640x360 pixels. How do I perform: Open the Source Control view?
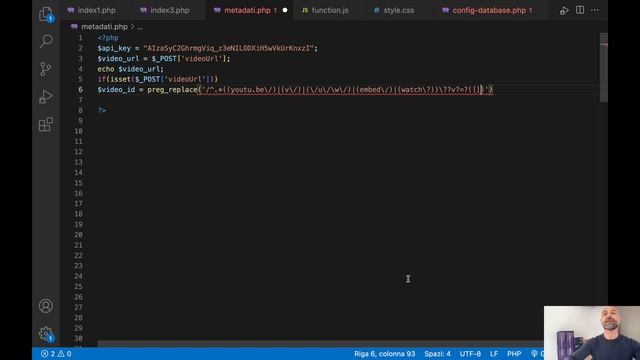coord(46,69)
